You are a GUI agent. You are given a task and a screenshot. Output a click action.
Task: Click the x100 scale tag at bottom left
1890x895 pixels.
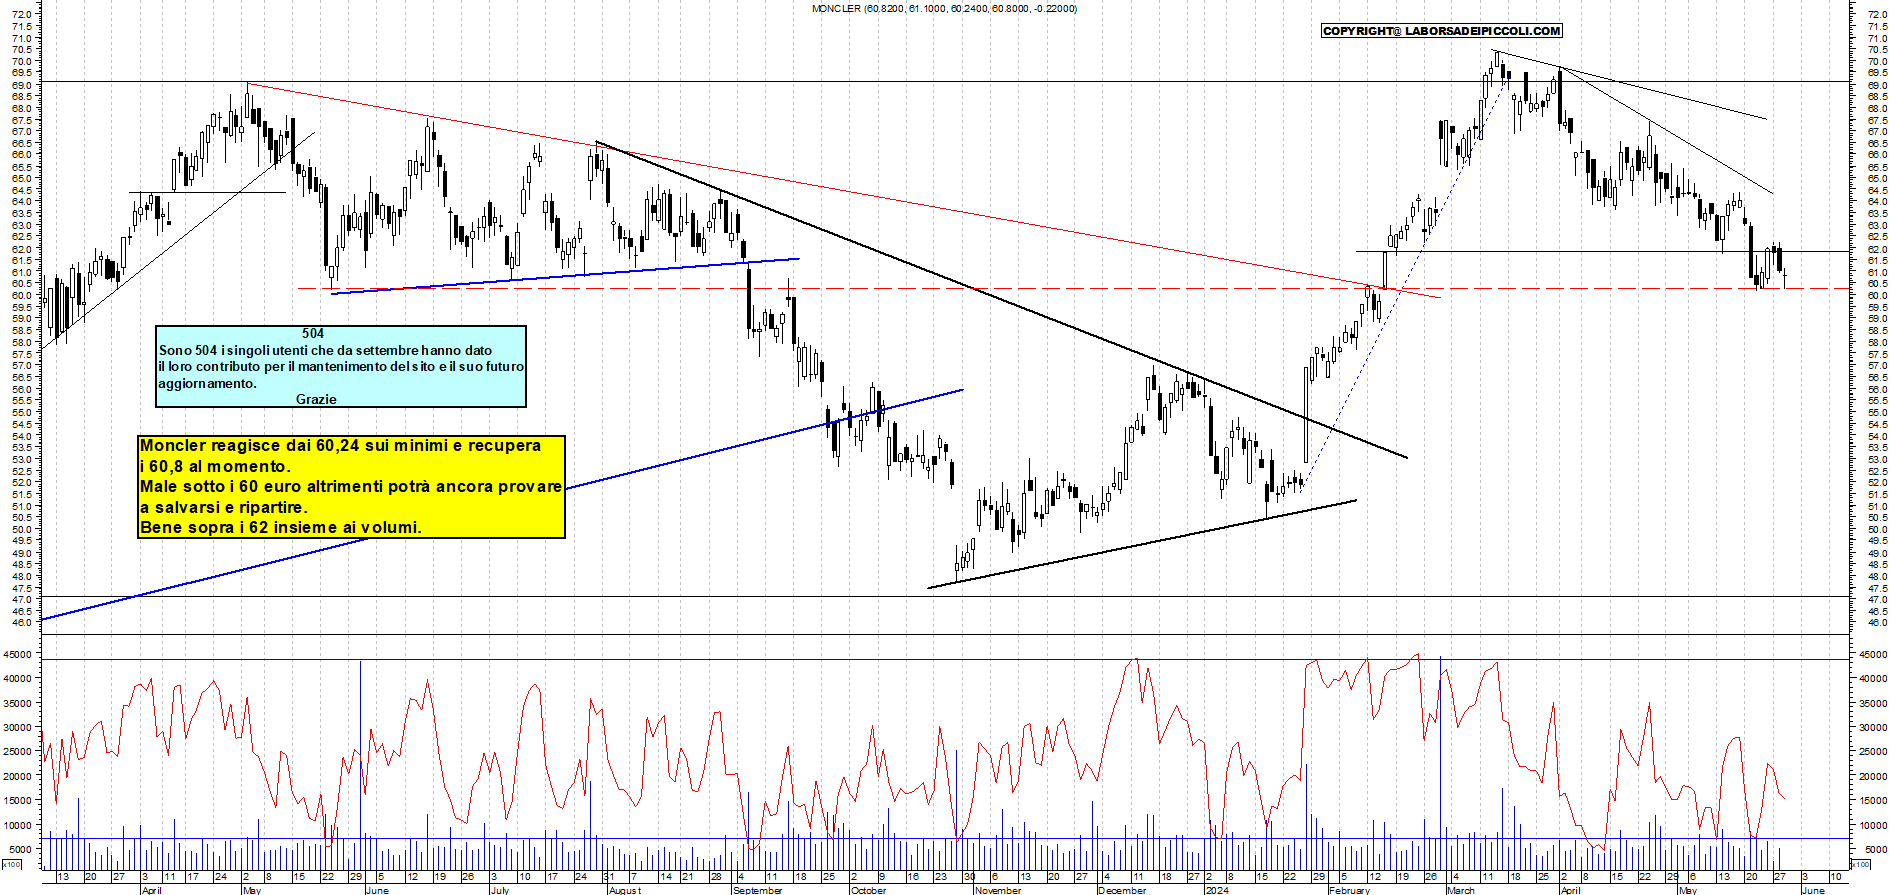click(x=11, y=864)
